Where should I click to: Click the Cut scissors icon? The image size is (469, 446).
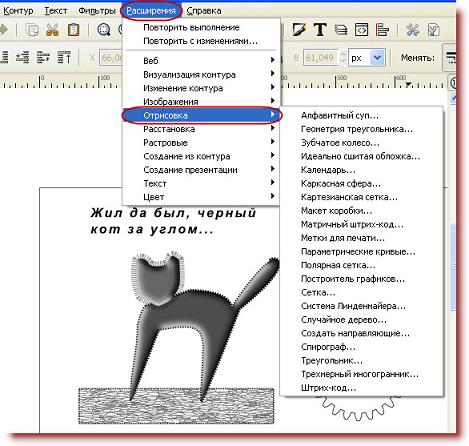(53, 30)
